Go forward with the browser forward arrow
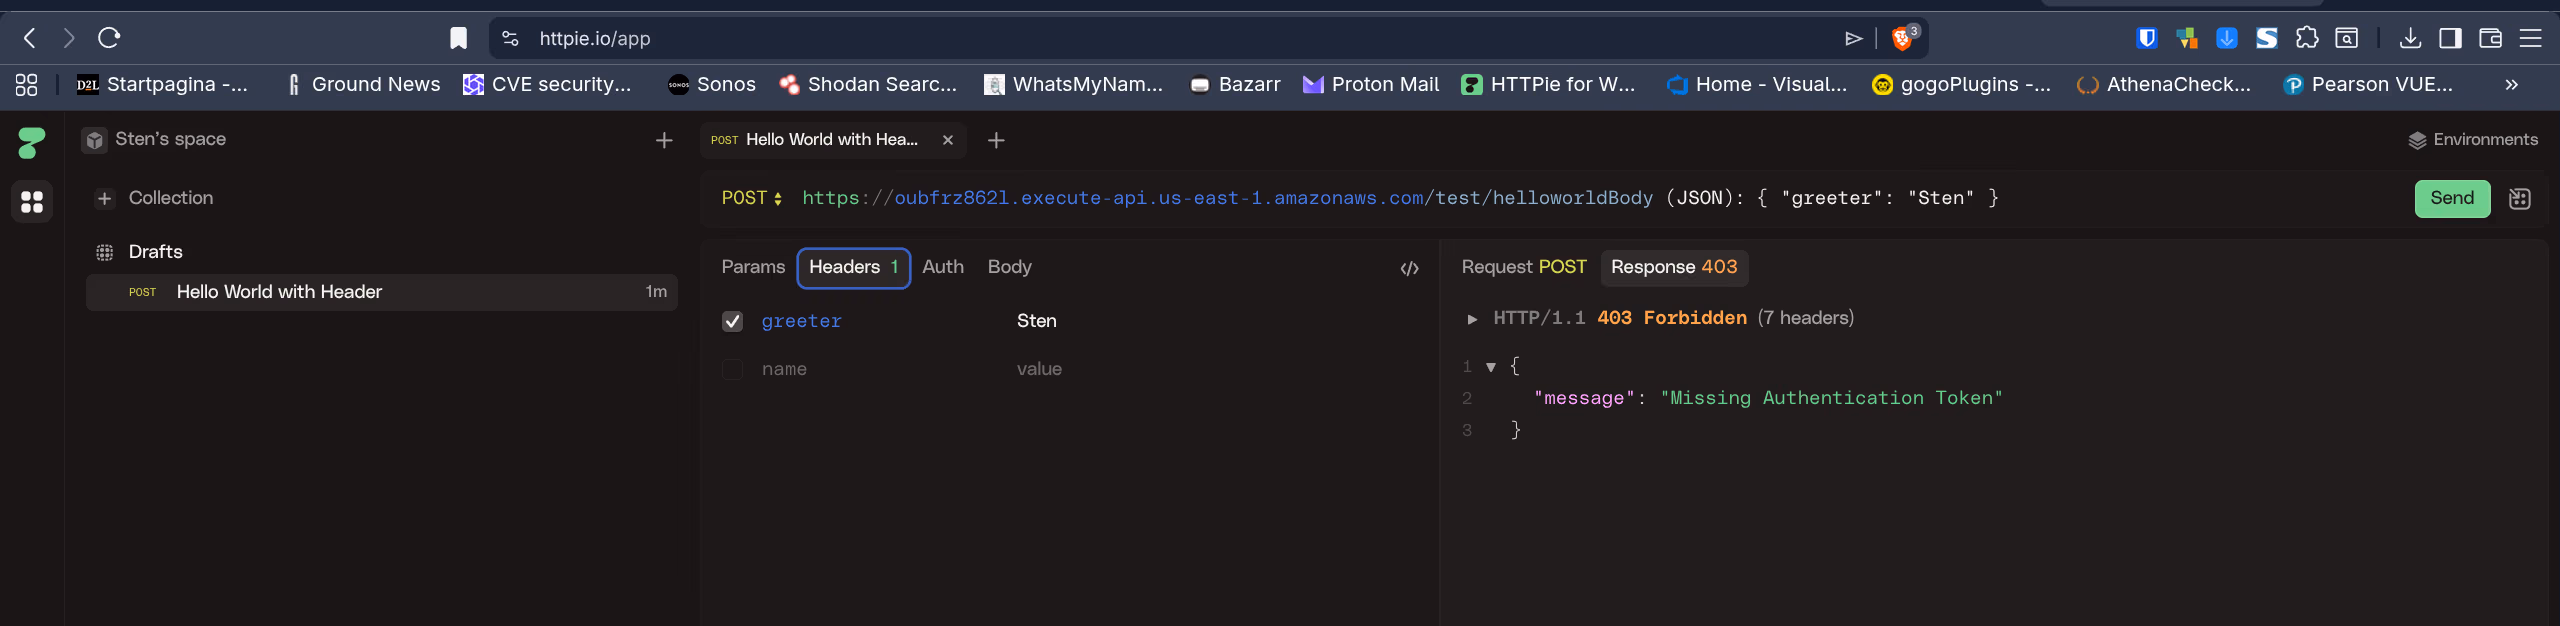This screenshot has height=626, width=2560. point(68,38)
